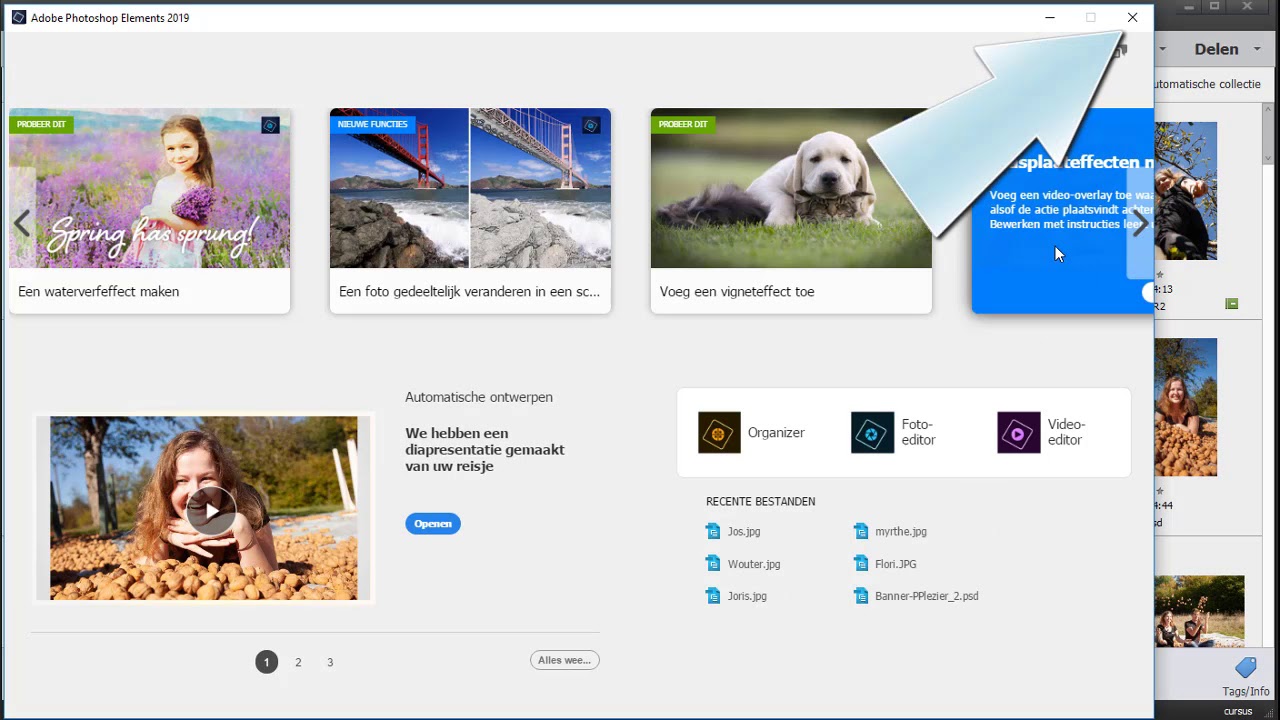Select the two-people outdoor photo in Organizer
The height and width of the screenshot is (720, 1280).
tap(1200, 612)
